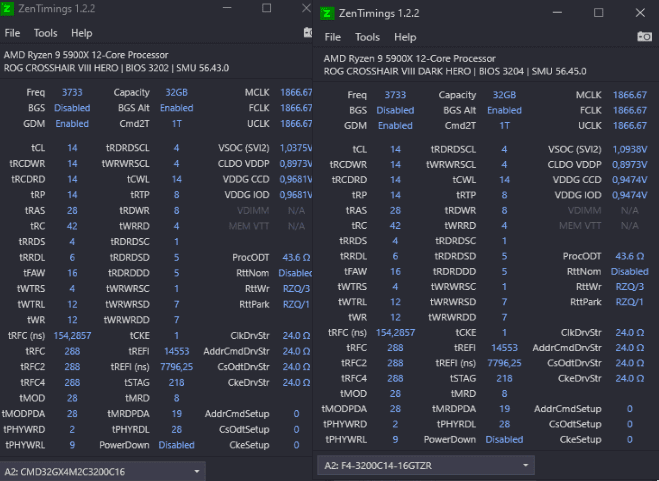Maximize the left ZenTimings window
This screenshot has width=659, height=481.
click(266, 8)
